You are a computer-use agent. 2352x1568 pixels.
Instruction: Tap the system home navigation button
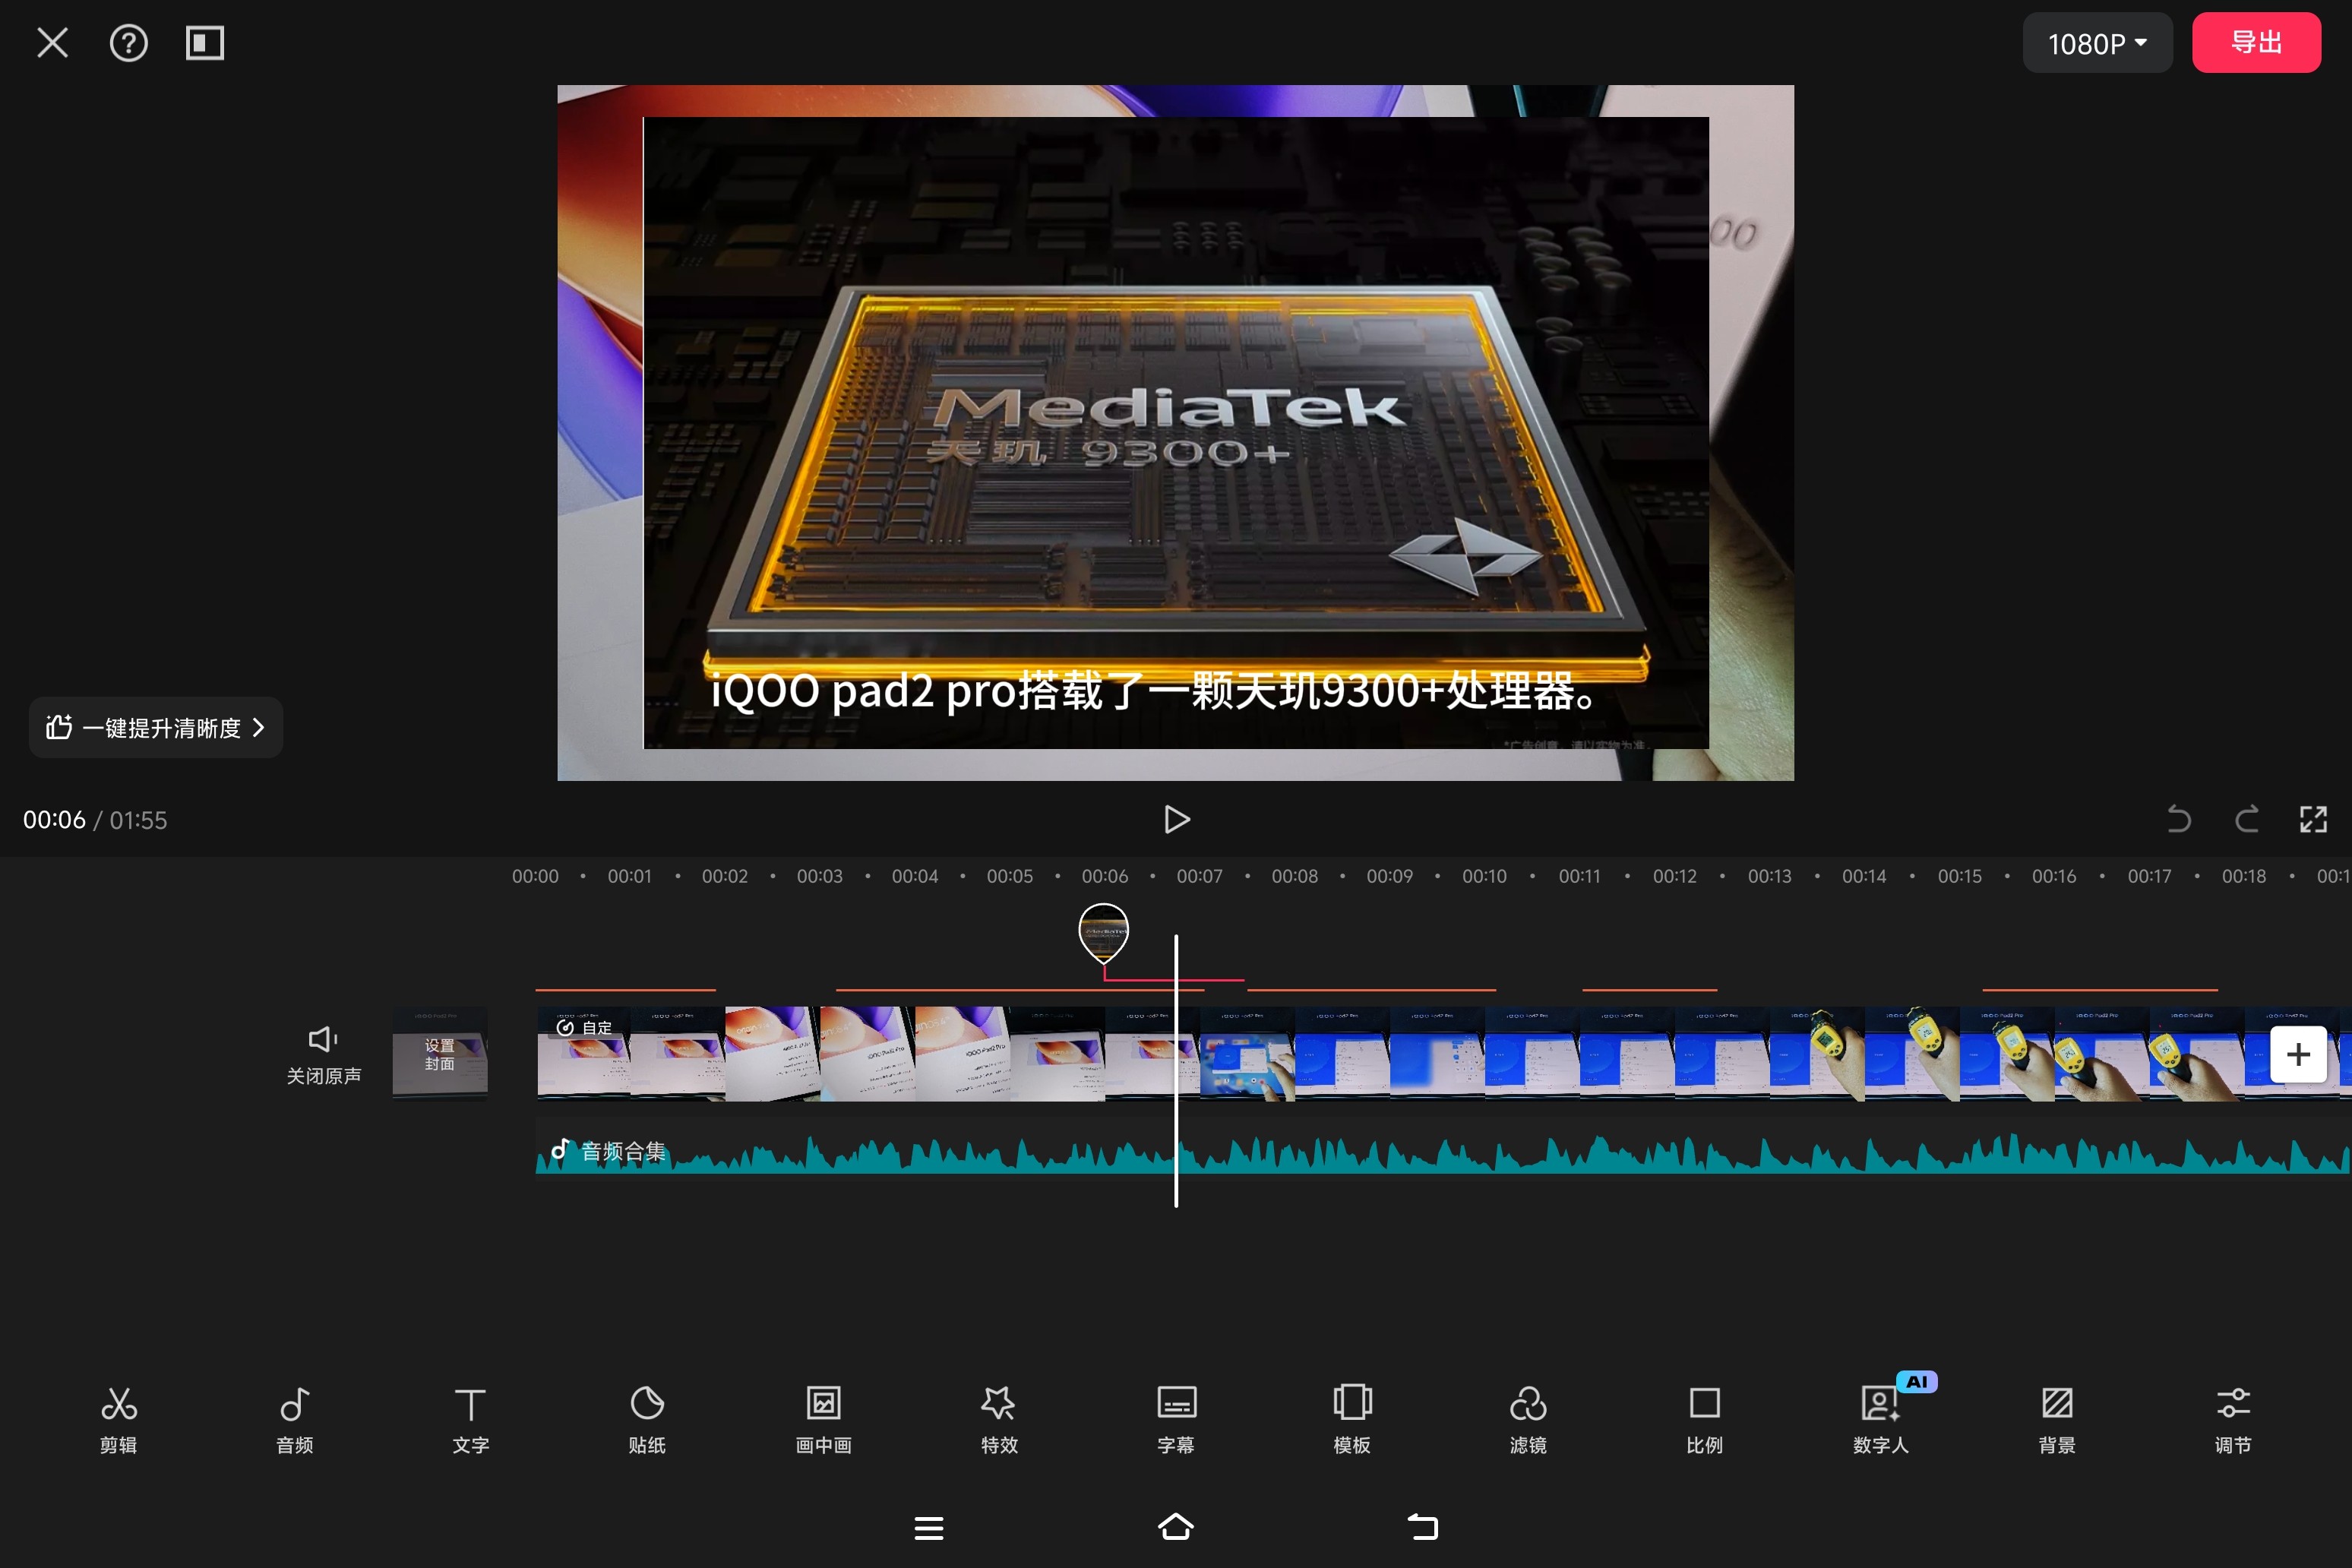pyautogui.click(x=1176, y=1527)
